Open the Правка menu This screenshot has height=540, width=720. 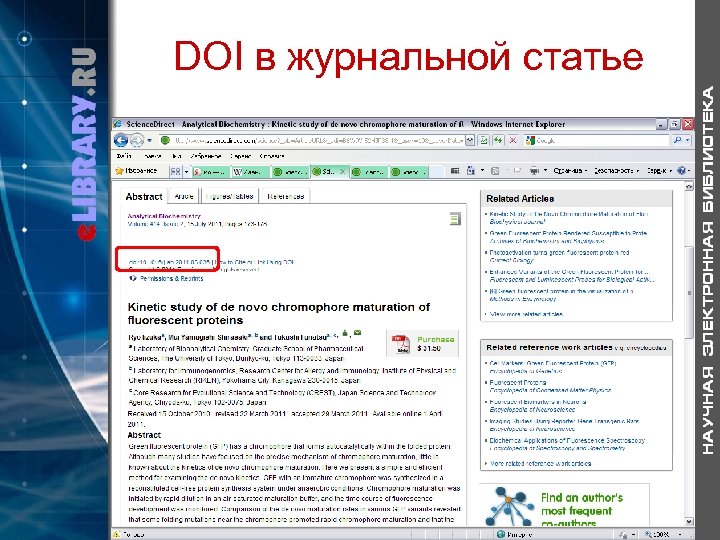(x=152, y=156)
